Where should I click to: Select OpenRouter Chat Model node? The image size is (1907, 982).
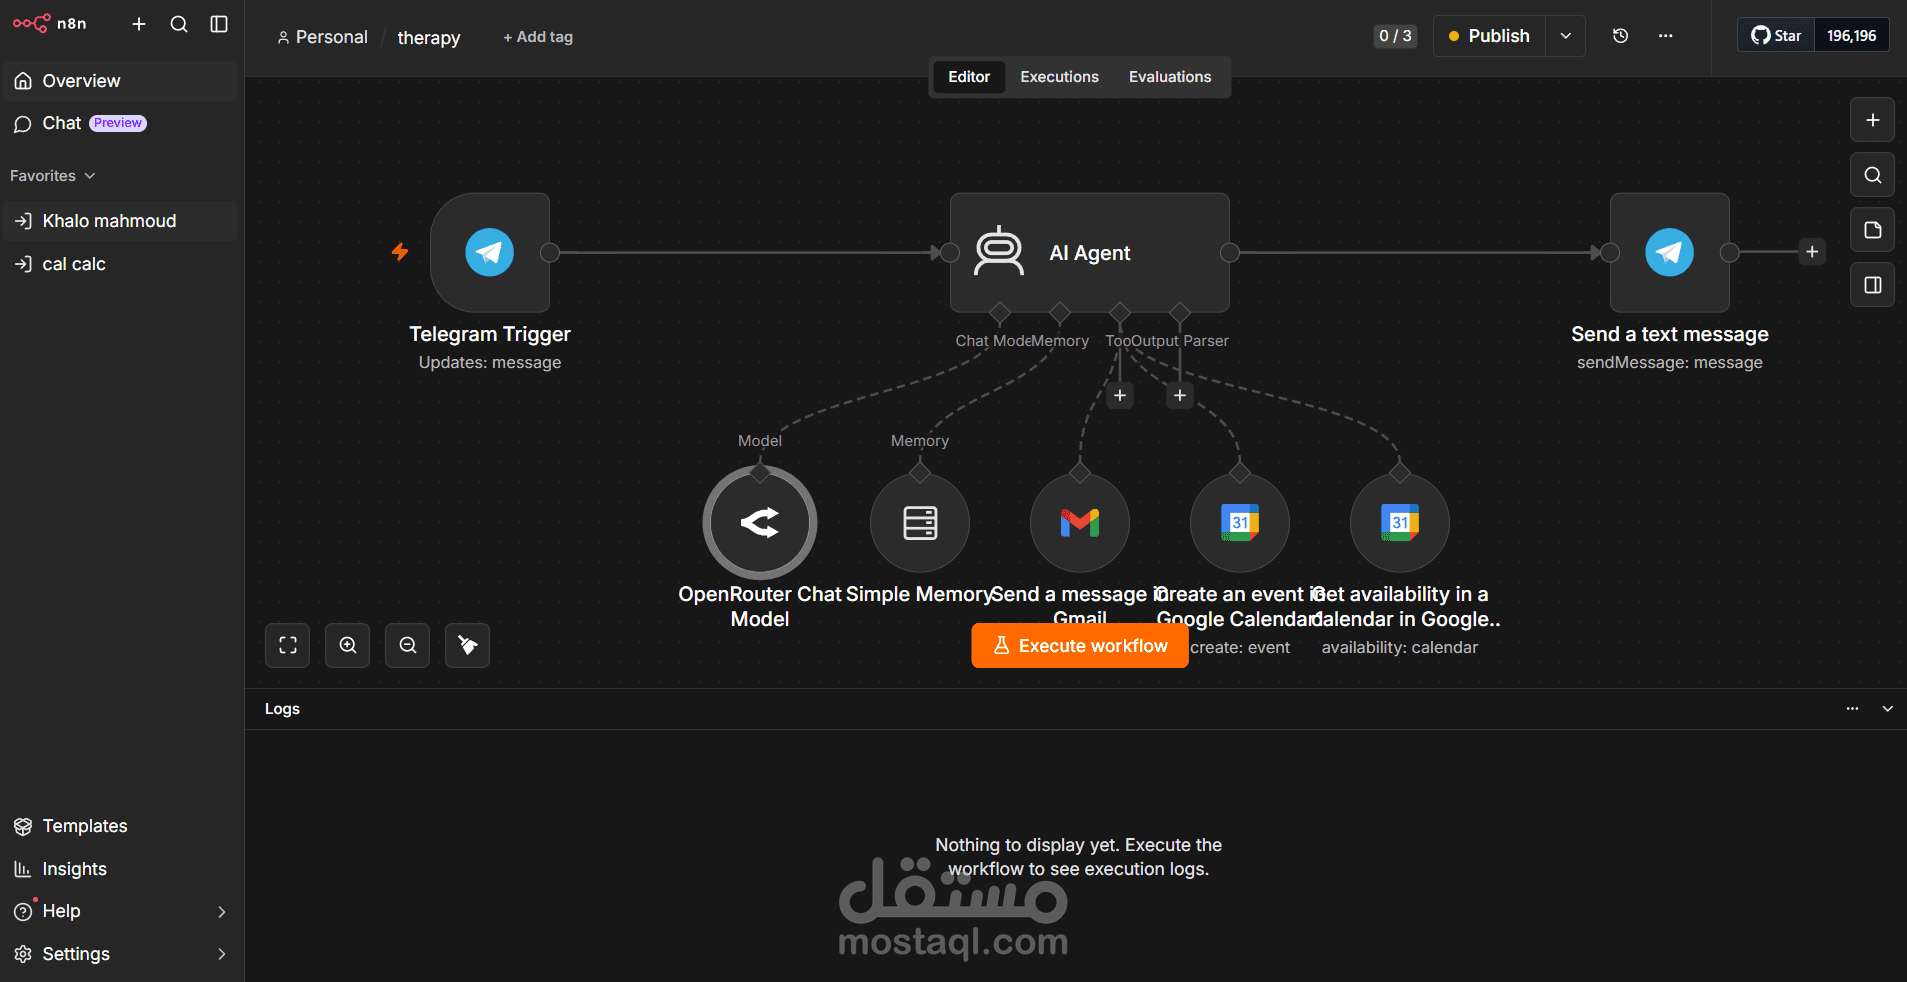760,522
